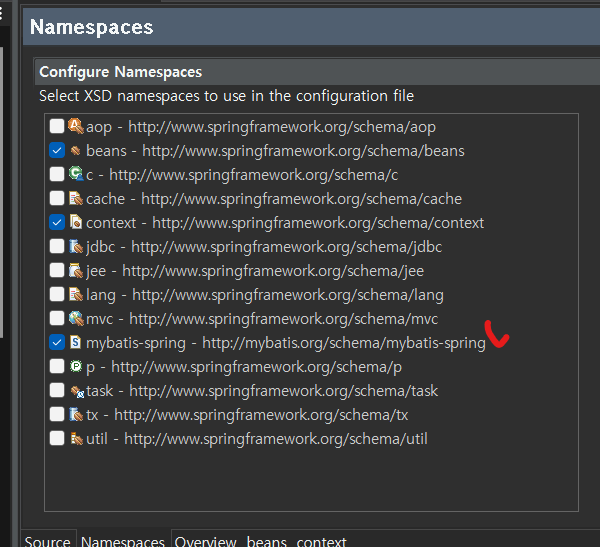600x547 pixels.
Task: Uncheck the context namespace checkbox
Action: click(x=57, y=222)
